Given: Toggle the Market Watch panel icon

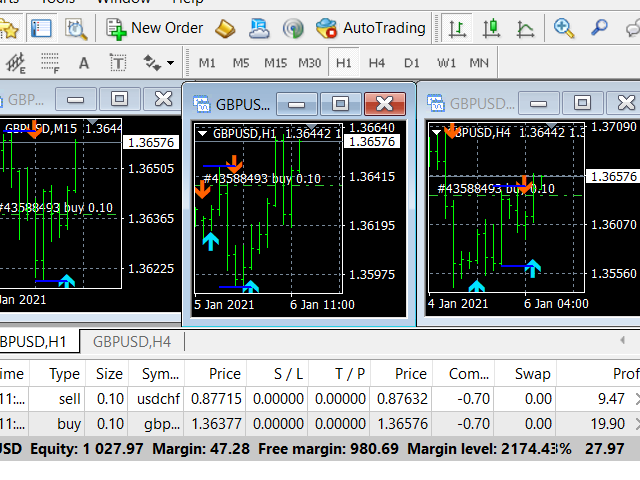Looking at the screenshot, I should coord(41,28).
